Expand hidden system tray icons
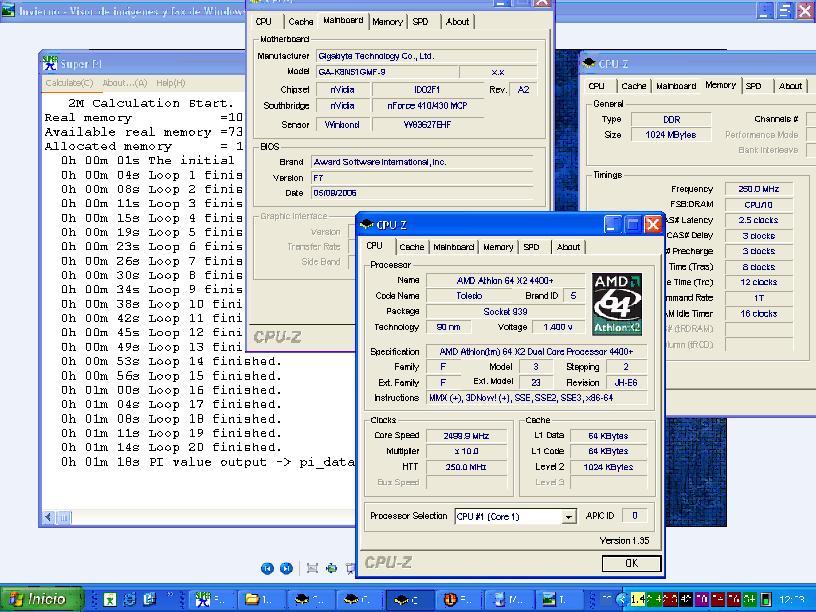This screenshot has width=816, height=612. [620, 600]
